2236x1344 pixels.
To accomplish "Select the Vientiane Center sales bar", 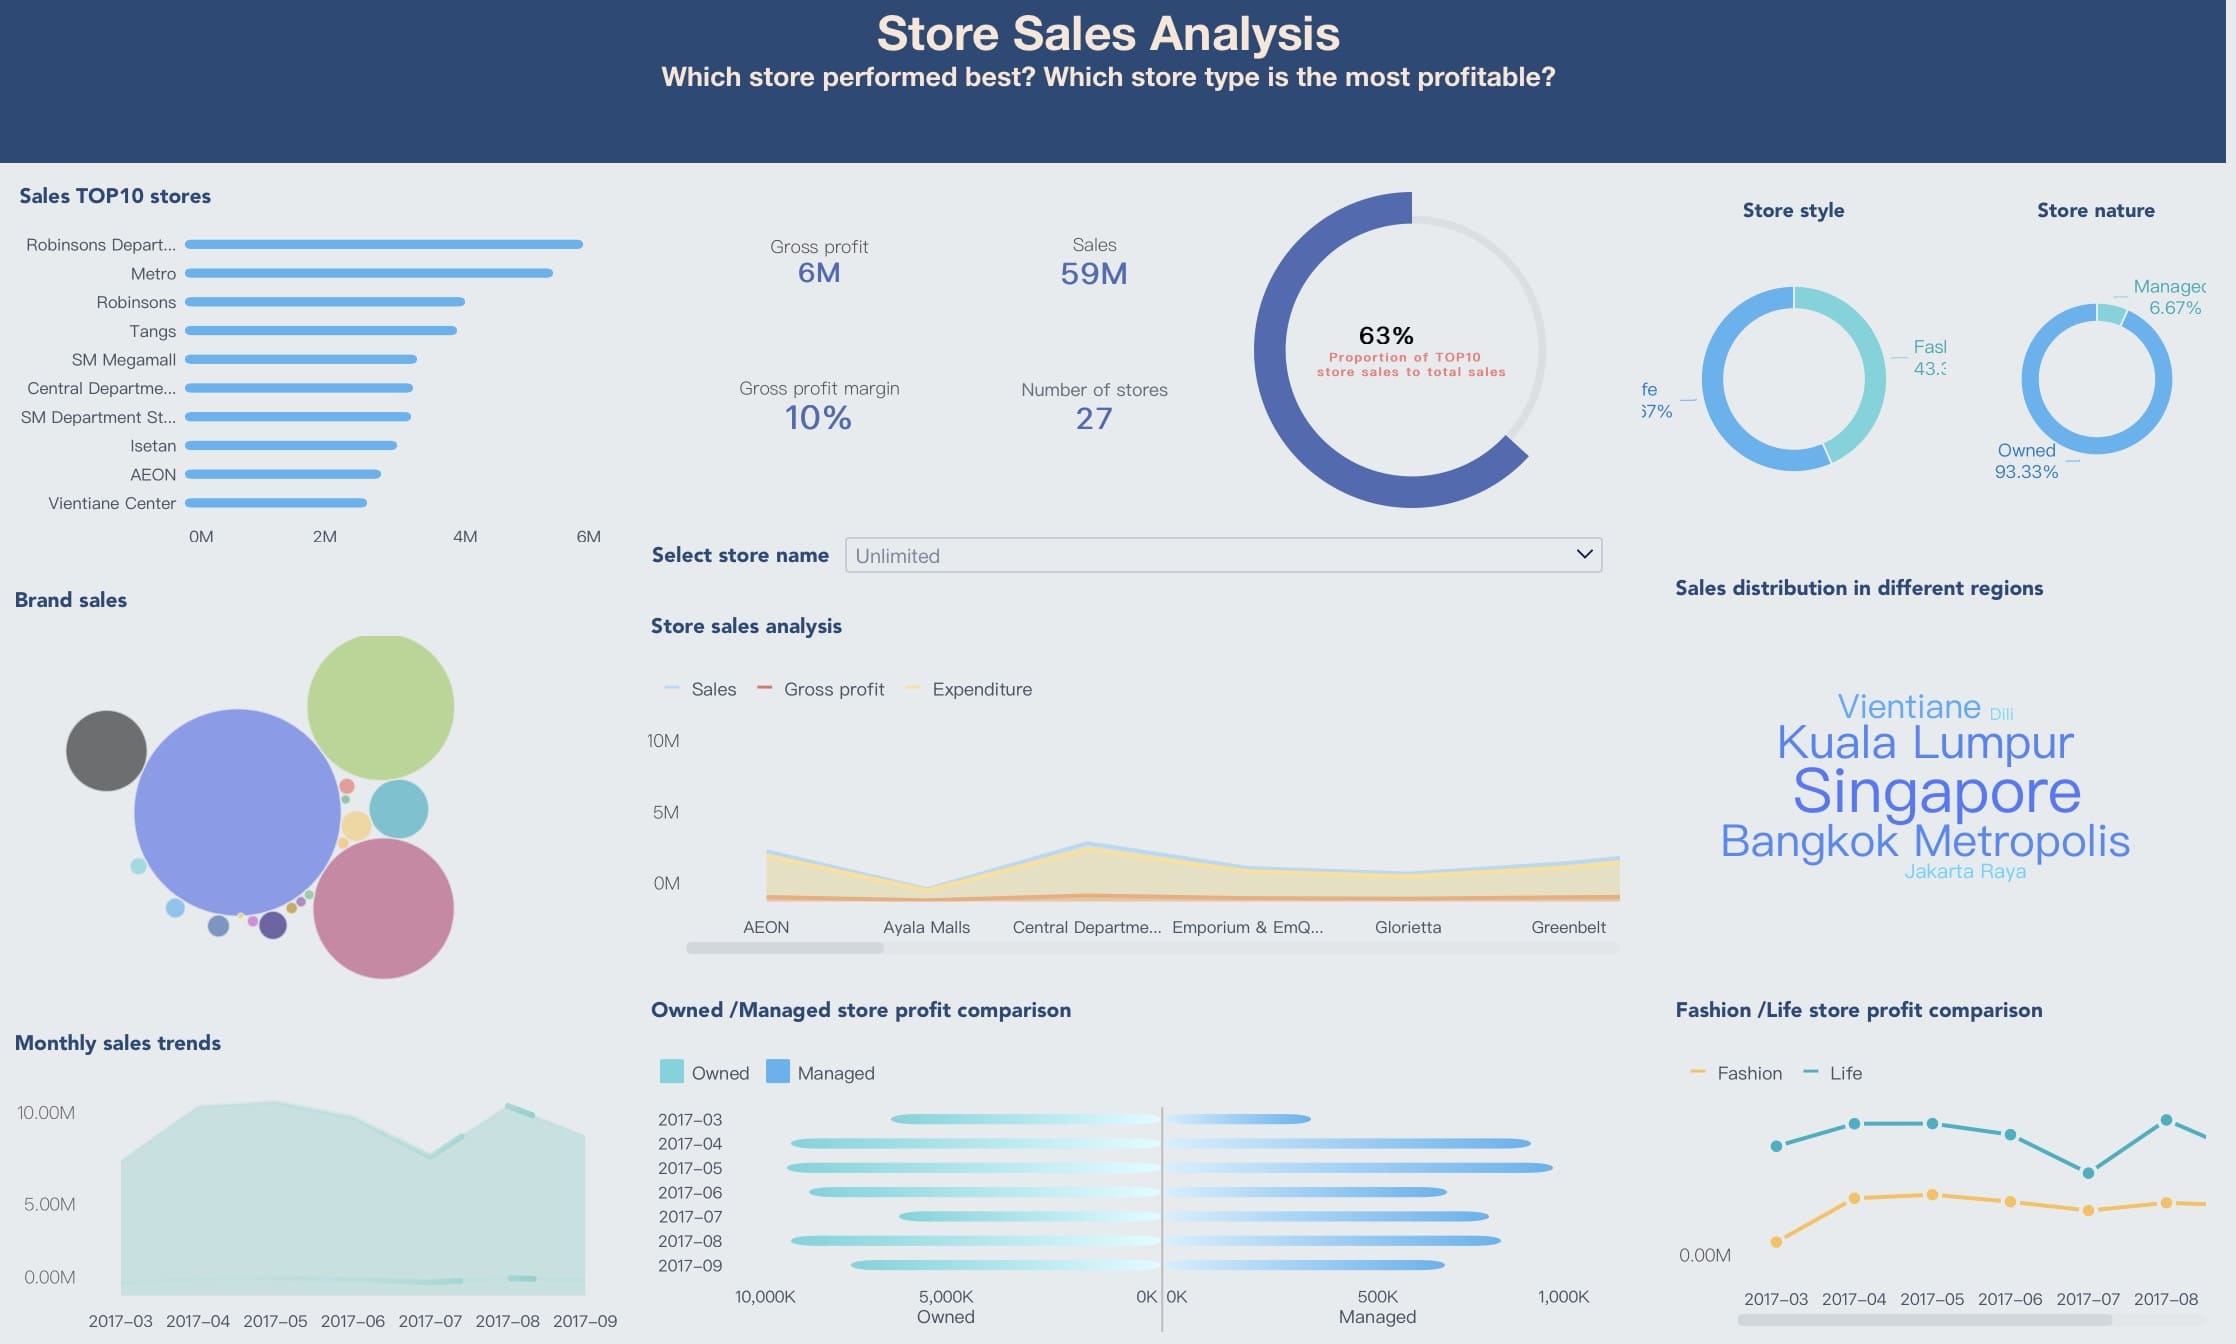I will (x=276, y=503).
